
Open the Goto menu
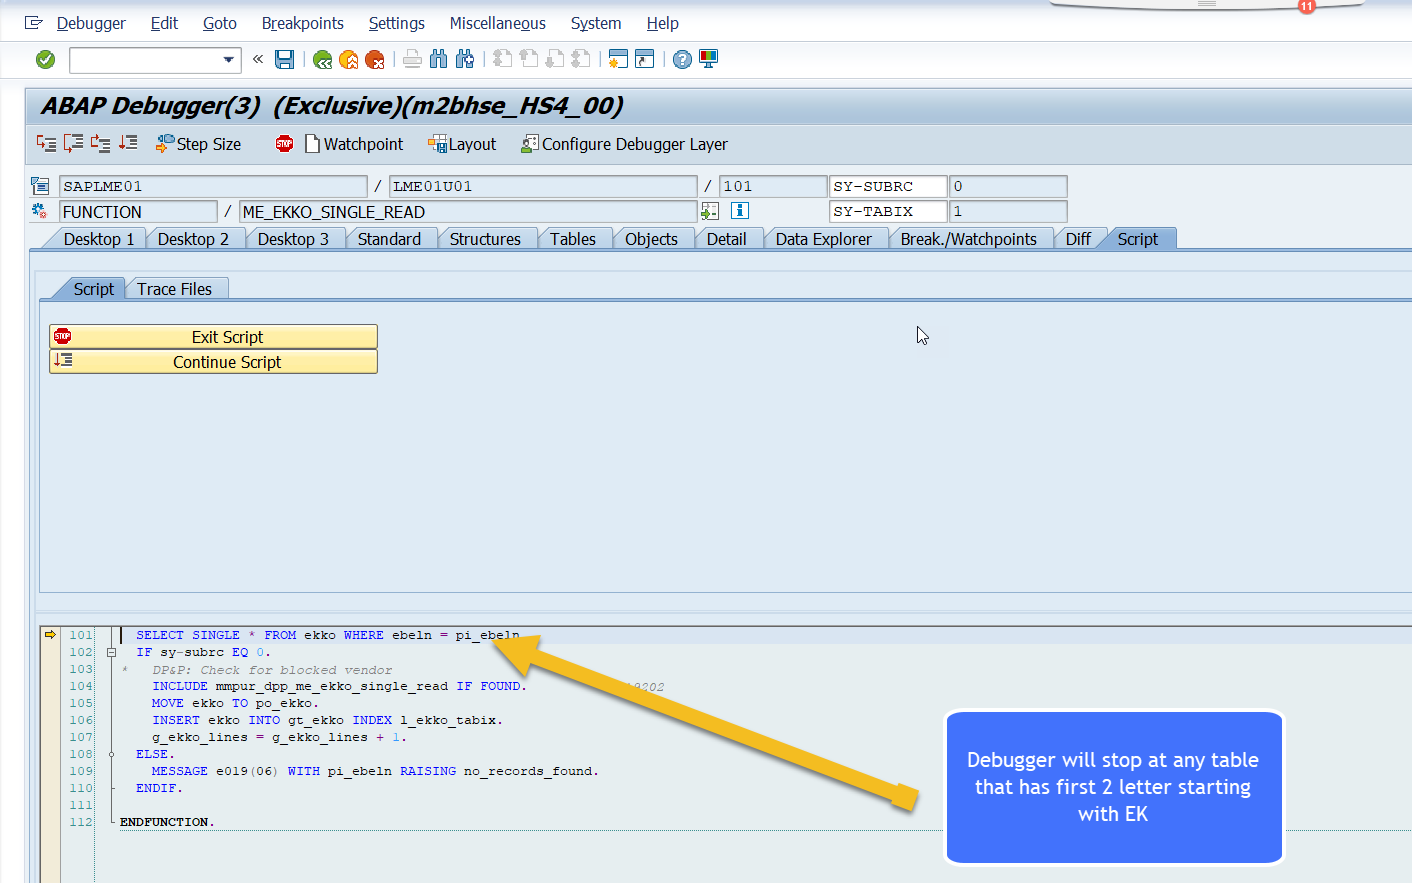(x=220, y=23)
